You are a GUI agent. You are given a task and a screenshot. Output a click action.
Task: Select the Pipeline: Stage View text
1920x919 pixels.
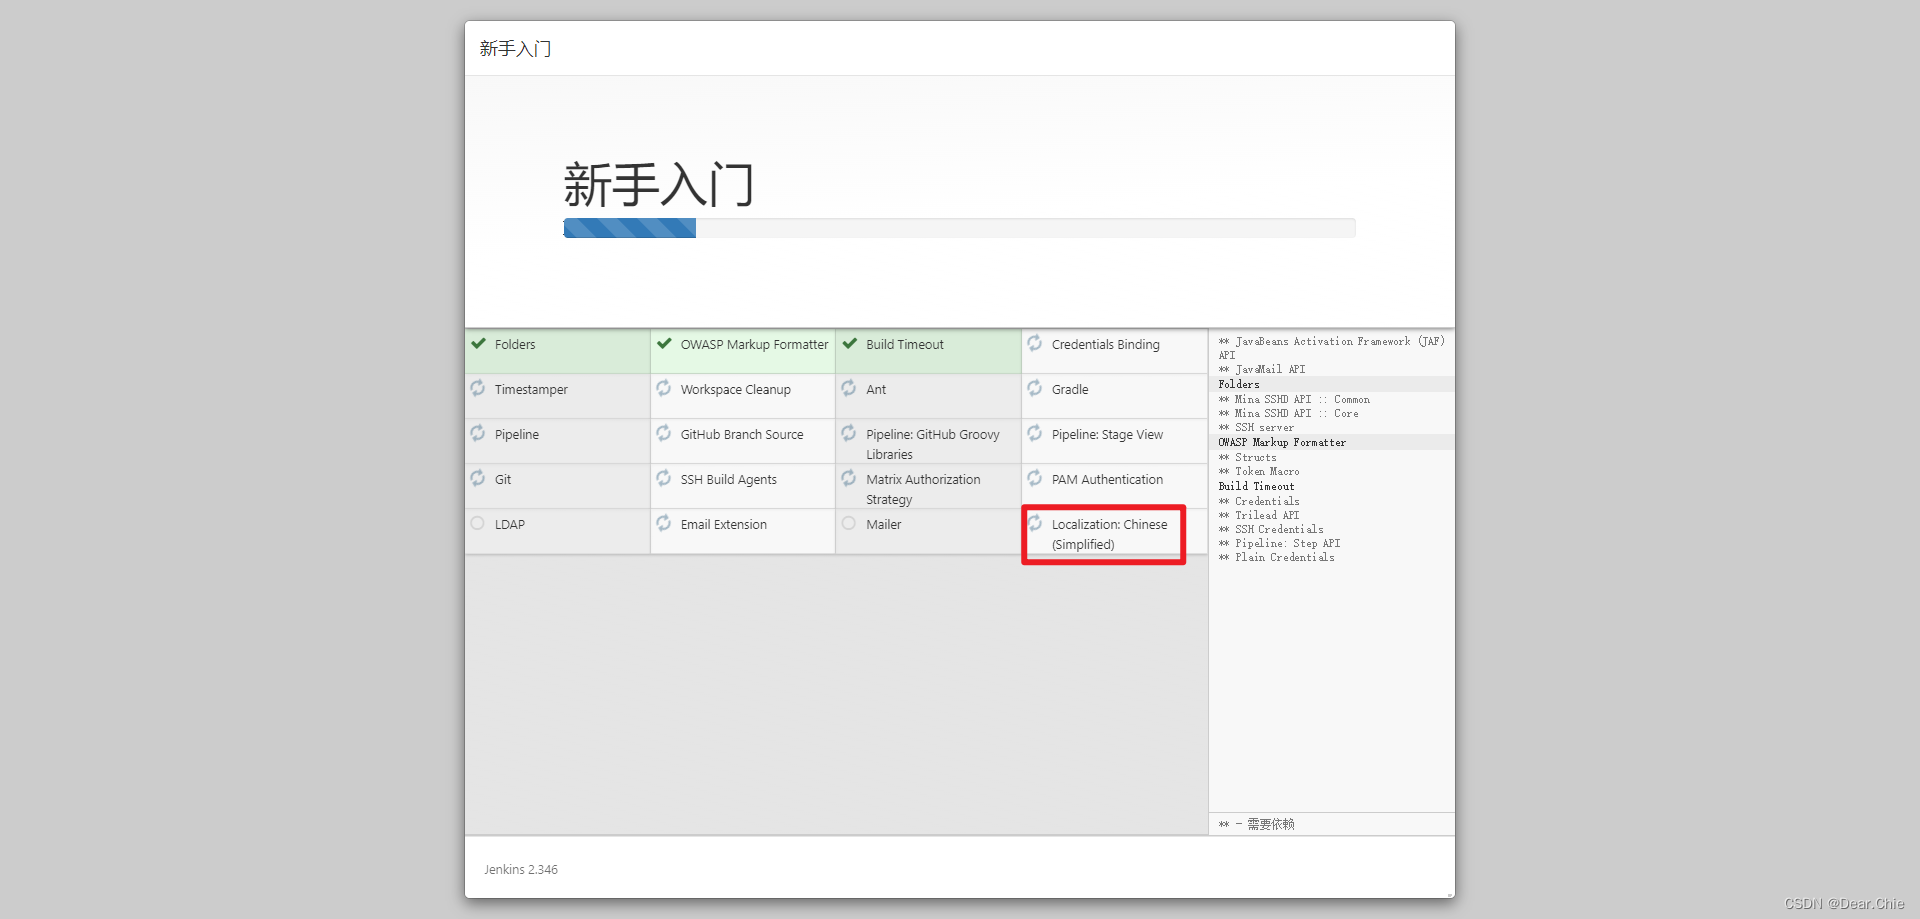(1107, 435)
